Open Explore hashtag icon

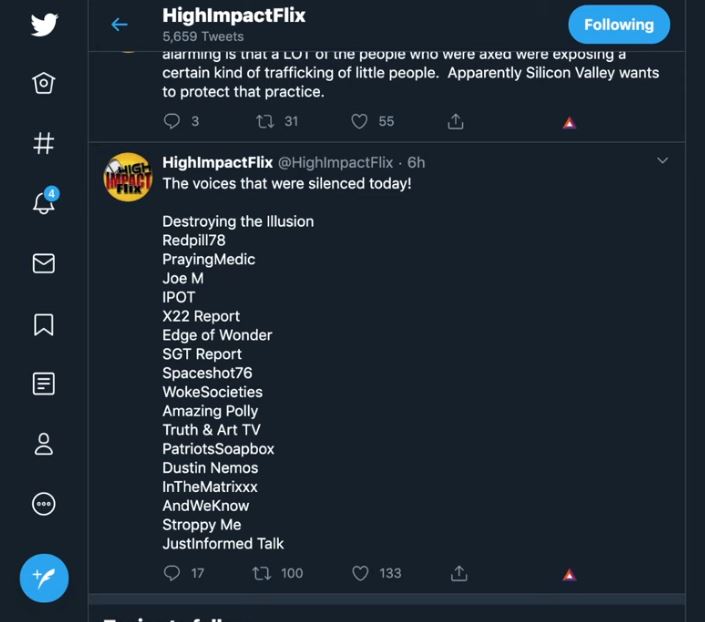44,143
